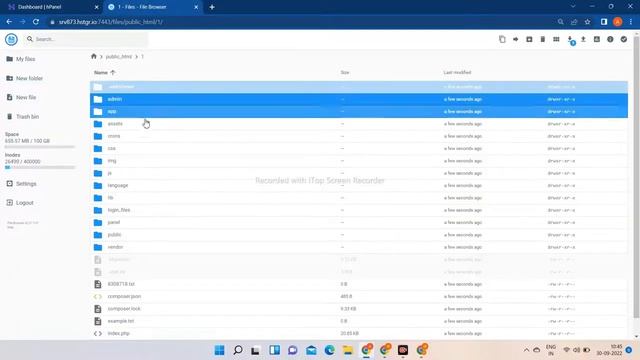Click the select multiple checkmark icon

coord(624,39)
